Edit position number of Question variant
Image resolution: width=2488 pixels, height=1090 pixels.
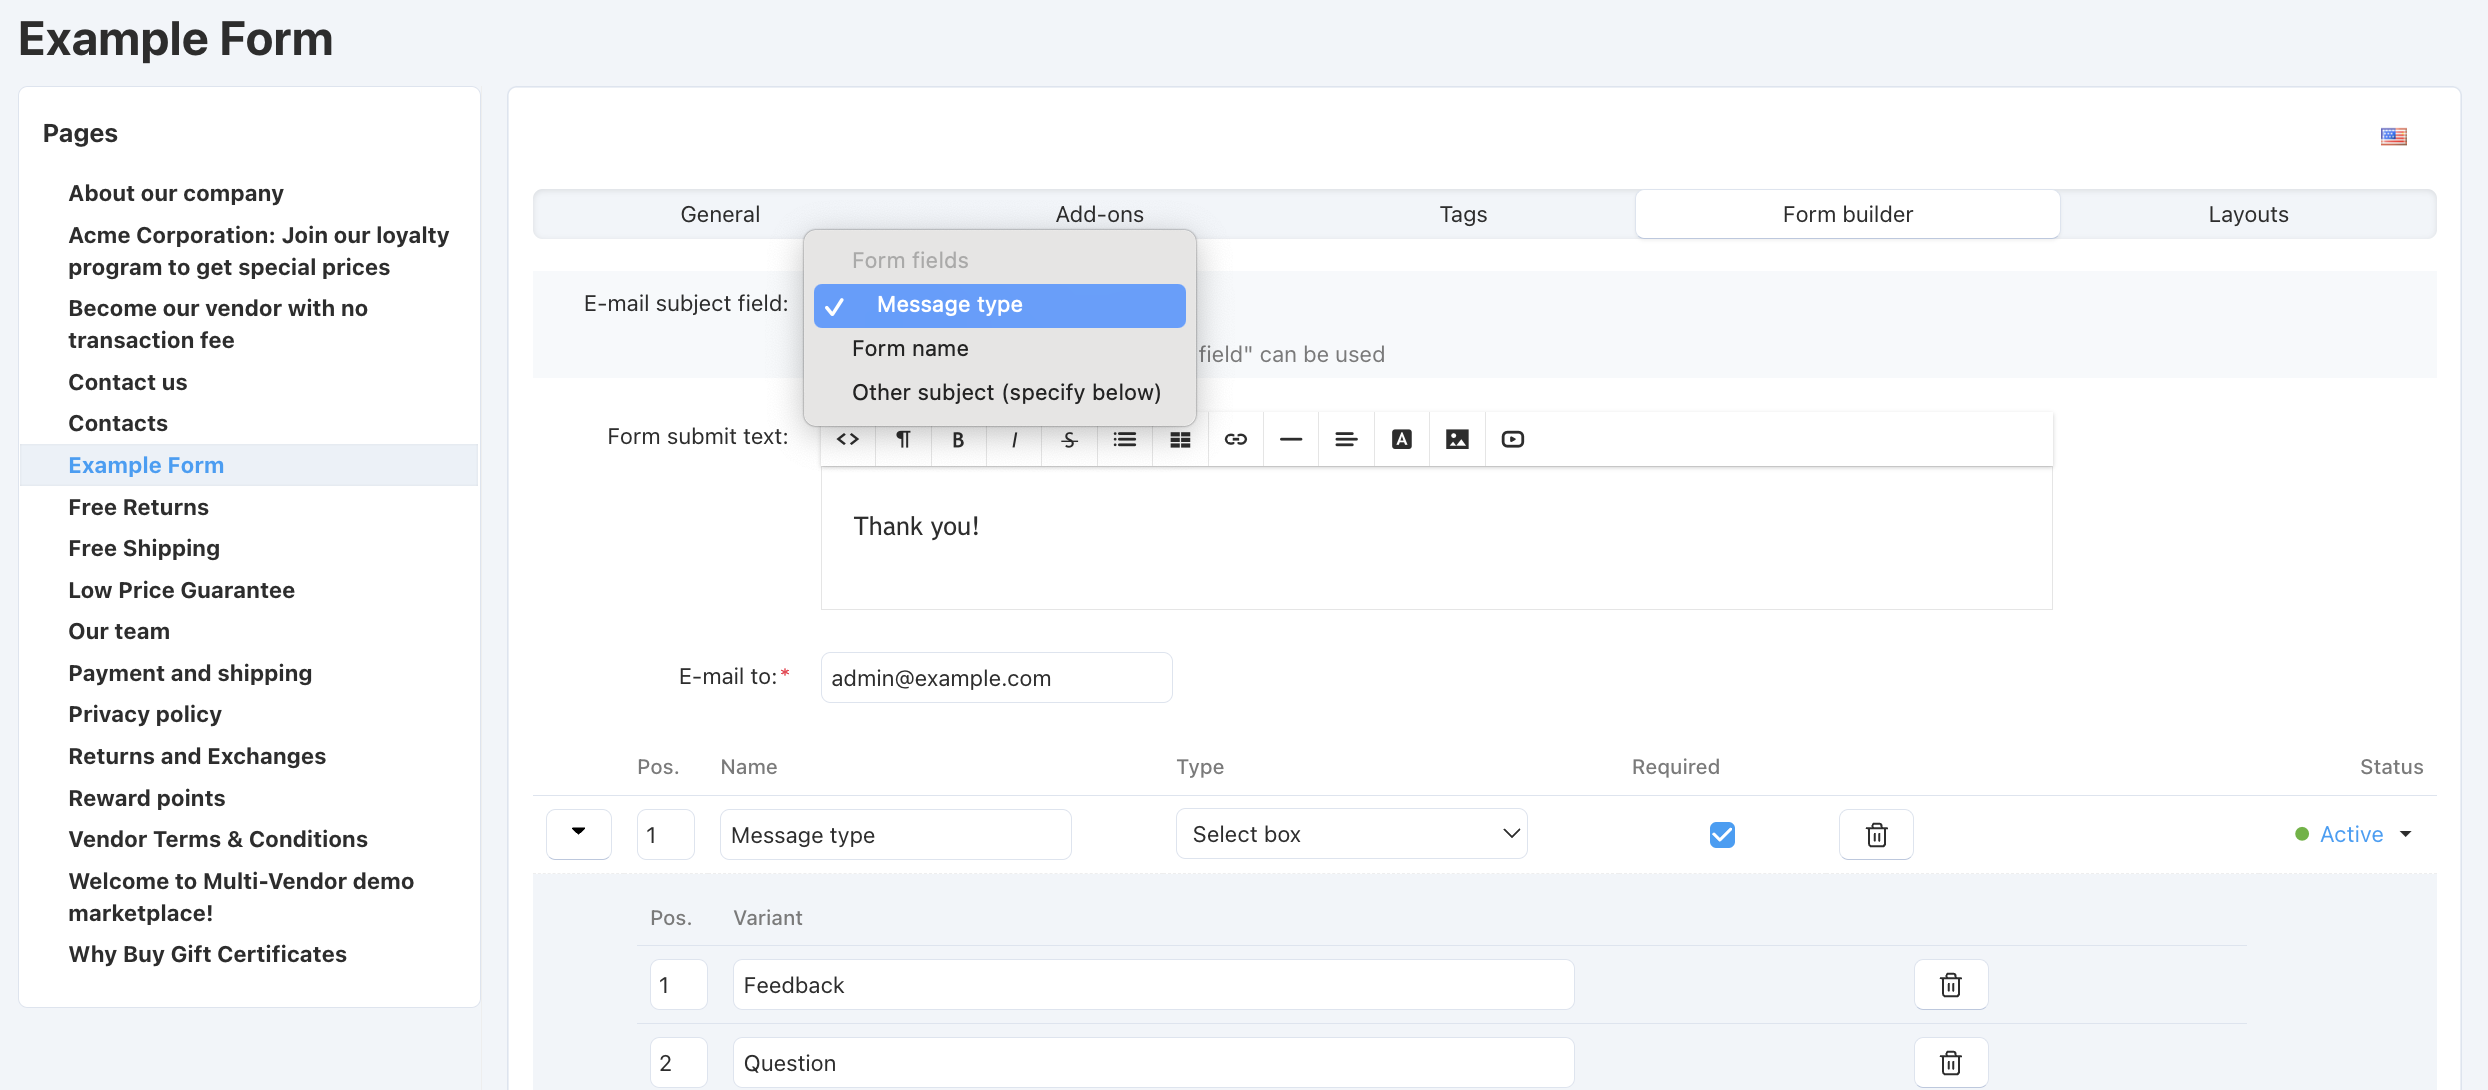678,1063
